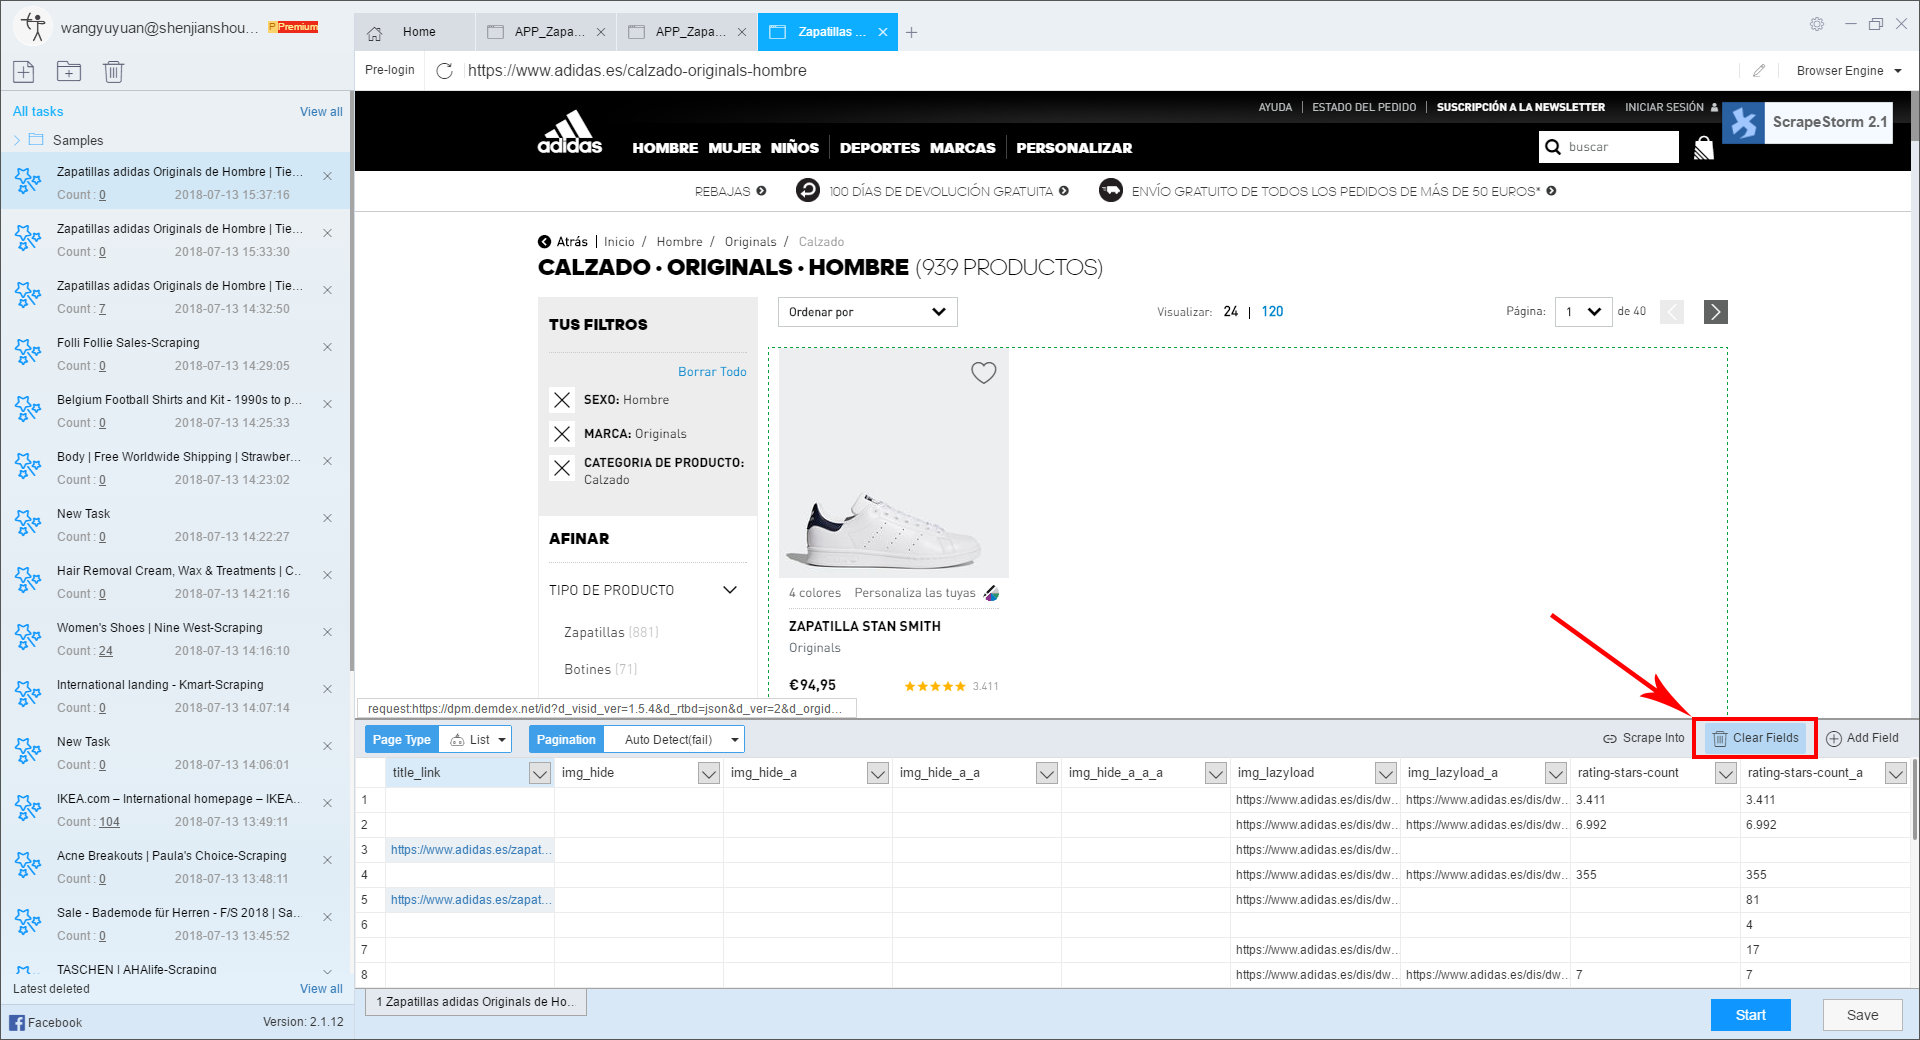Collapse the TIPO DE PRODUCTO section
Image resolution: width=1920 pixels, height=1040 pixels.
tap(730, 590)
